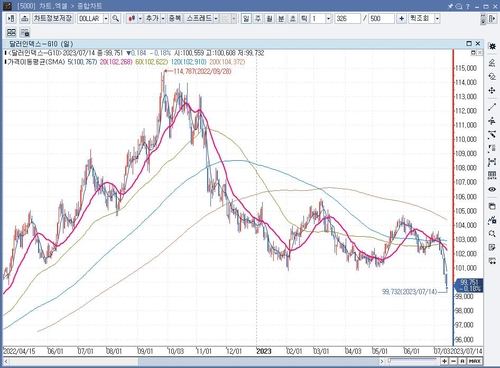Click the bottom swap arrows icon in right toolbar
This screenshot has height=368, width=500.
(x=492, y=261)
